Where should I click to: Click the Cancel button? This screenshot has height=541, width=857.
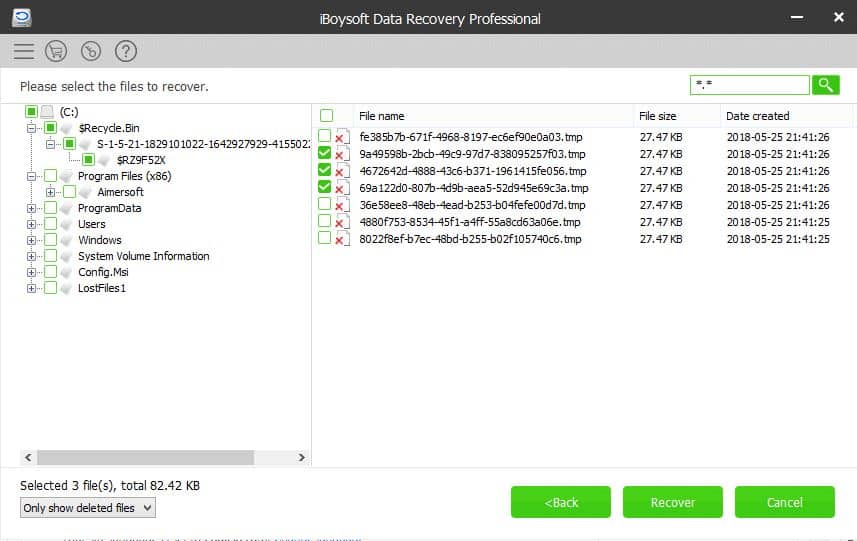click(784, 502)
